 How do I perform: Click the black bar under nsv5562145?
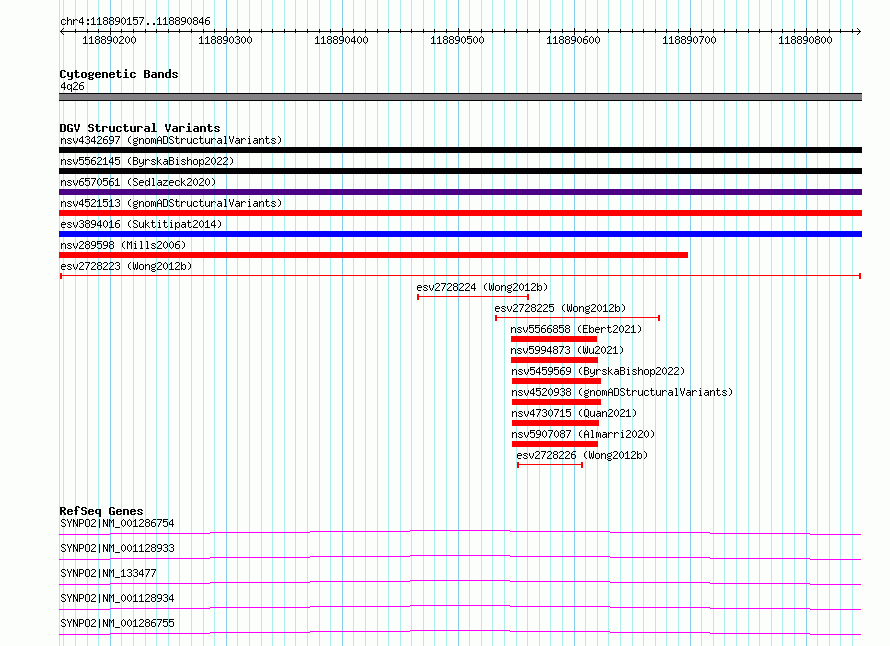(460, 171)
